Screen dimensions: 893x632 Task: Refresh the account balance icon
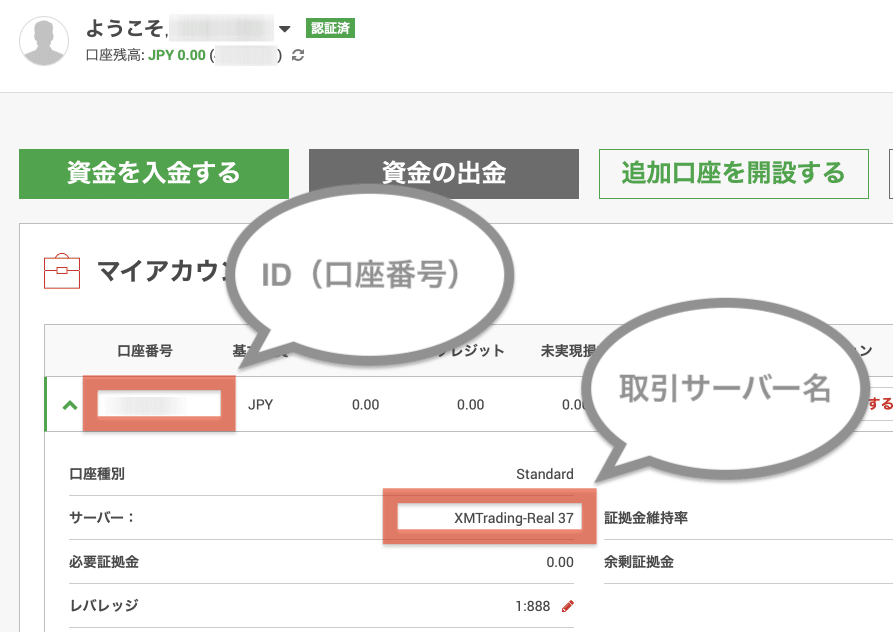(x=298, y=55)
